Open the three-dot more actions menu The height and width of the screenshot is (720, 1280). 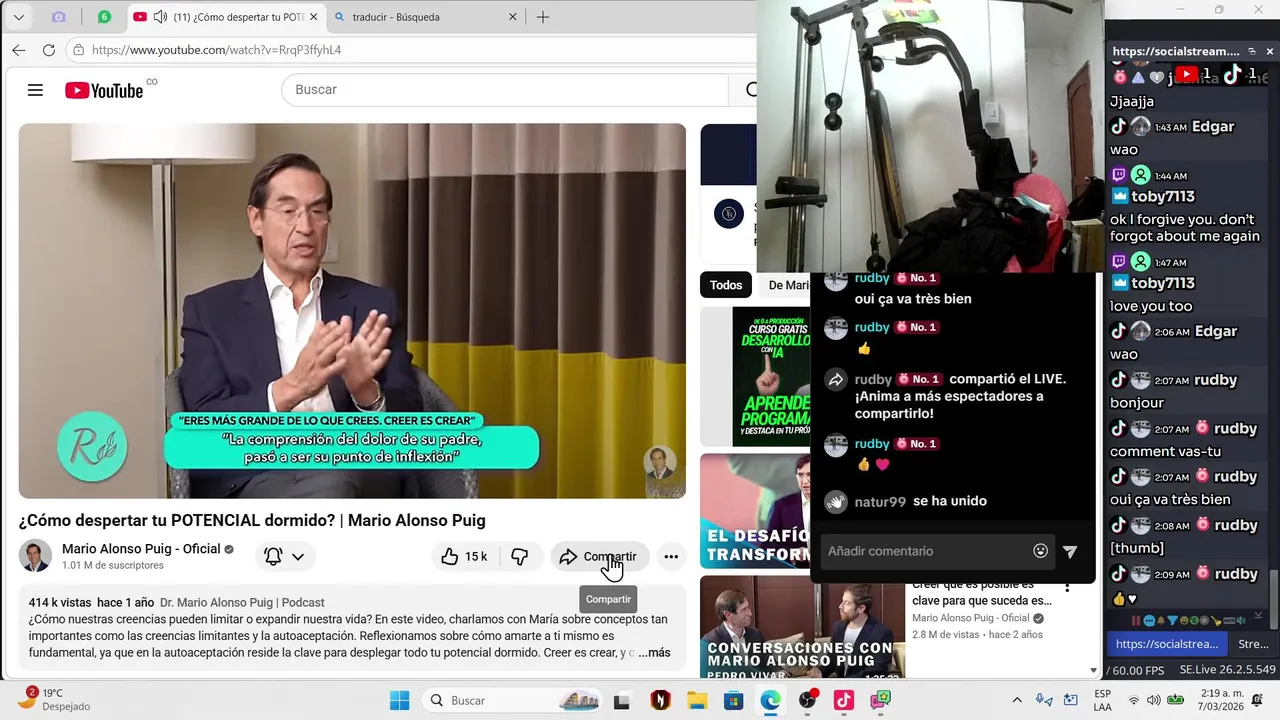[671, 556]
